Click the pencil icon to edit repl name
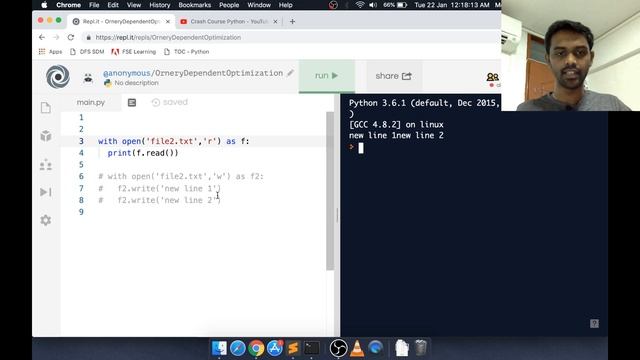Viewport: 640px width, 360px height. [290, 73]
